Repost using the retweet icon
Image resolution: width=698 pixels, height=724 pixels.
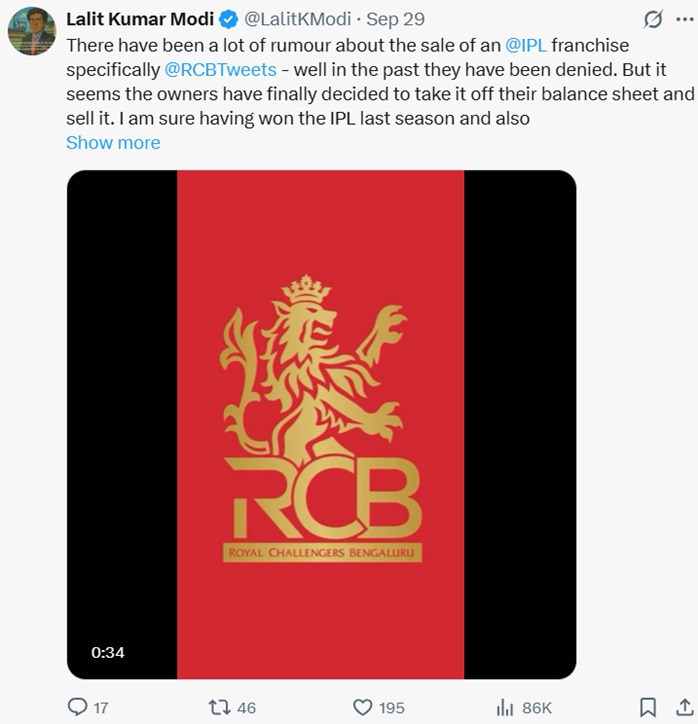[x=219, y=707]
